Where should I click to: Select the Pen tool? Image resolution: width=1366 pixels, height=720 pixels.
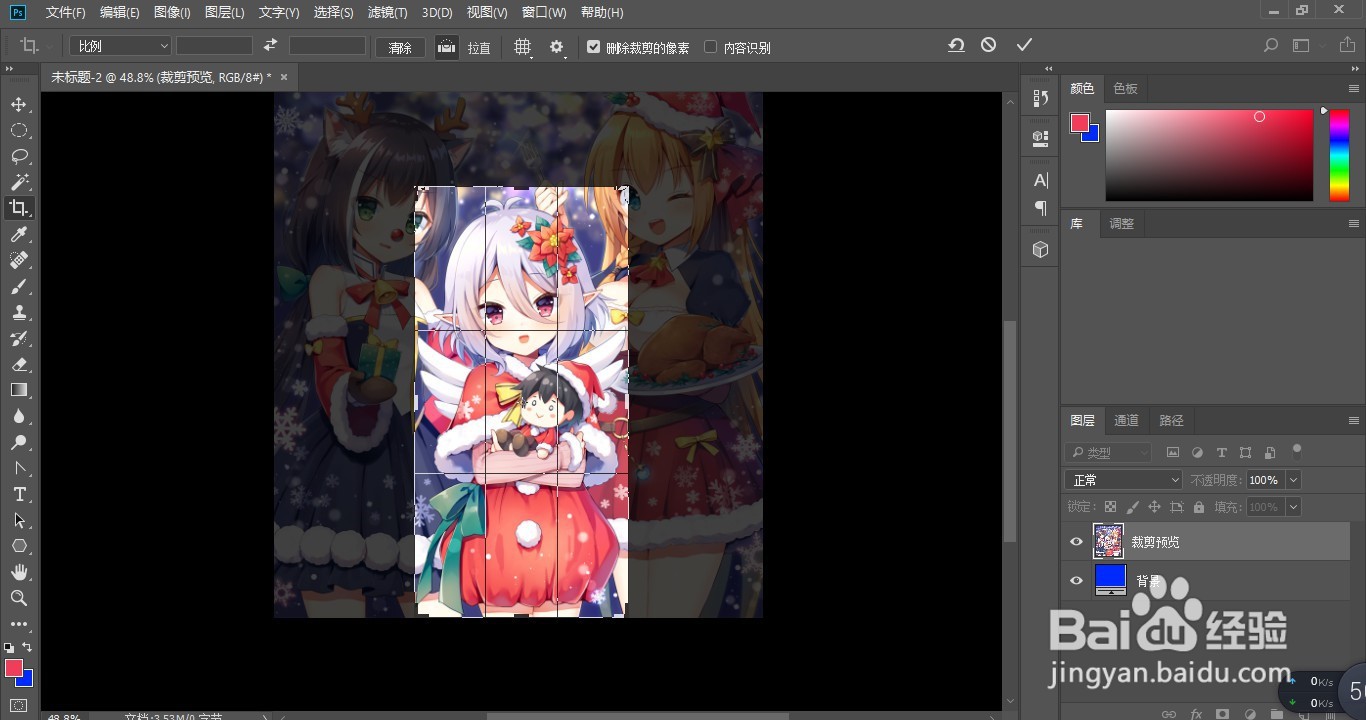click(19, 469)
